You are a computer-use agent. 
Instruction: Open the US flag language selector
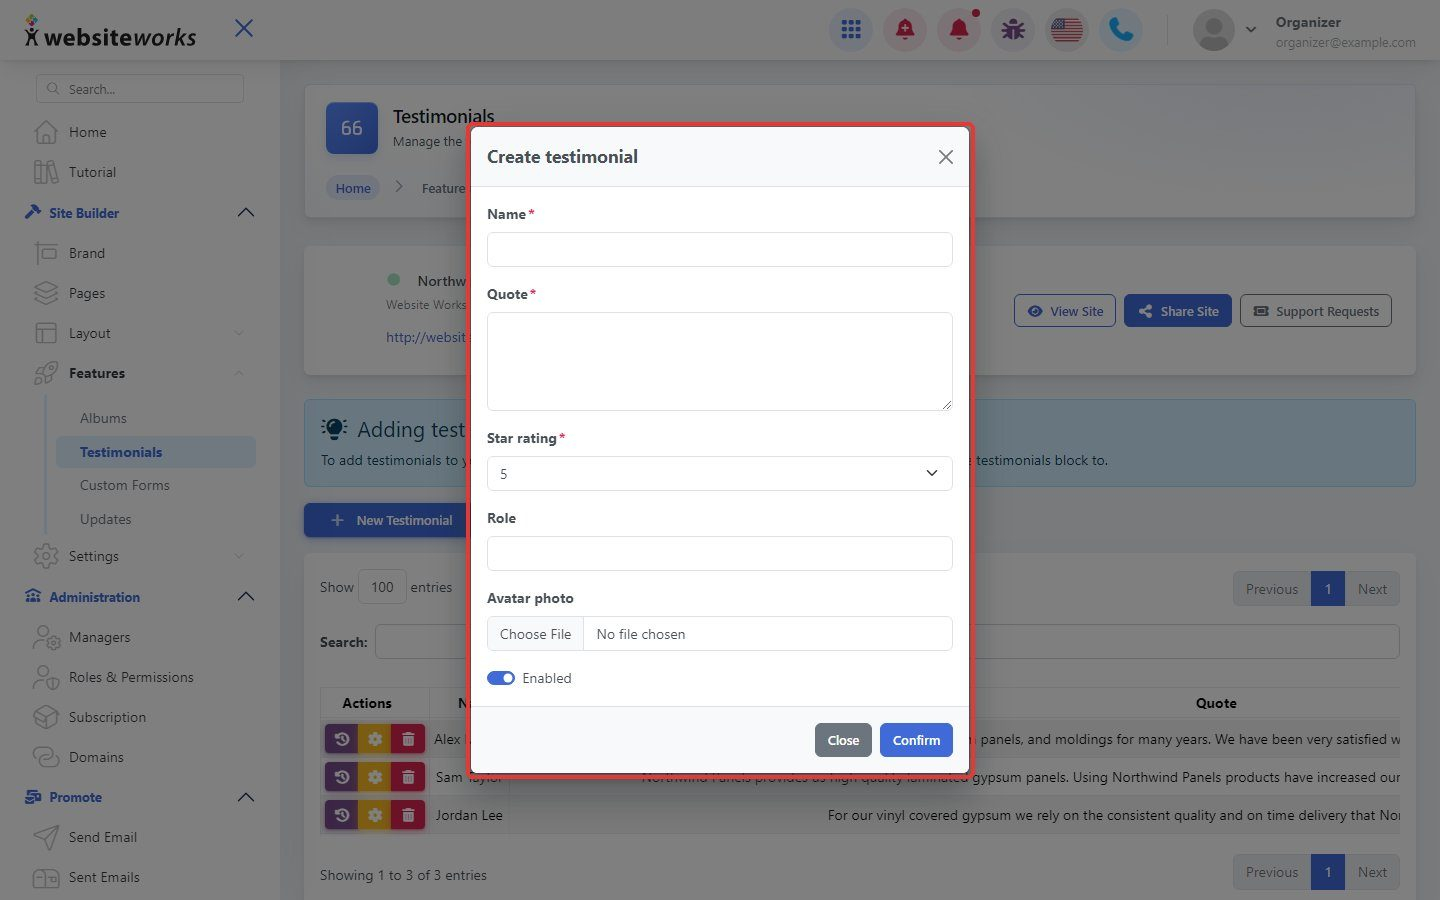click(1067, 30)
